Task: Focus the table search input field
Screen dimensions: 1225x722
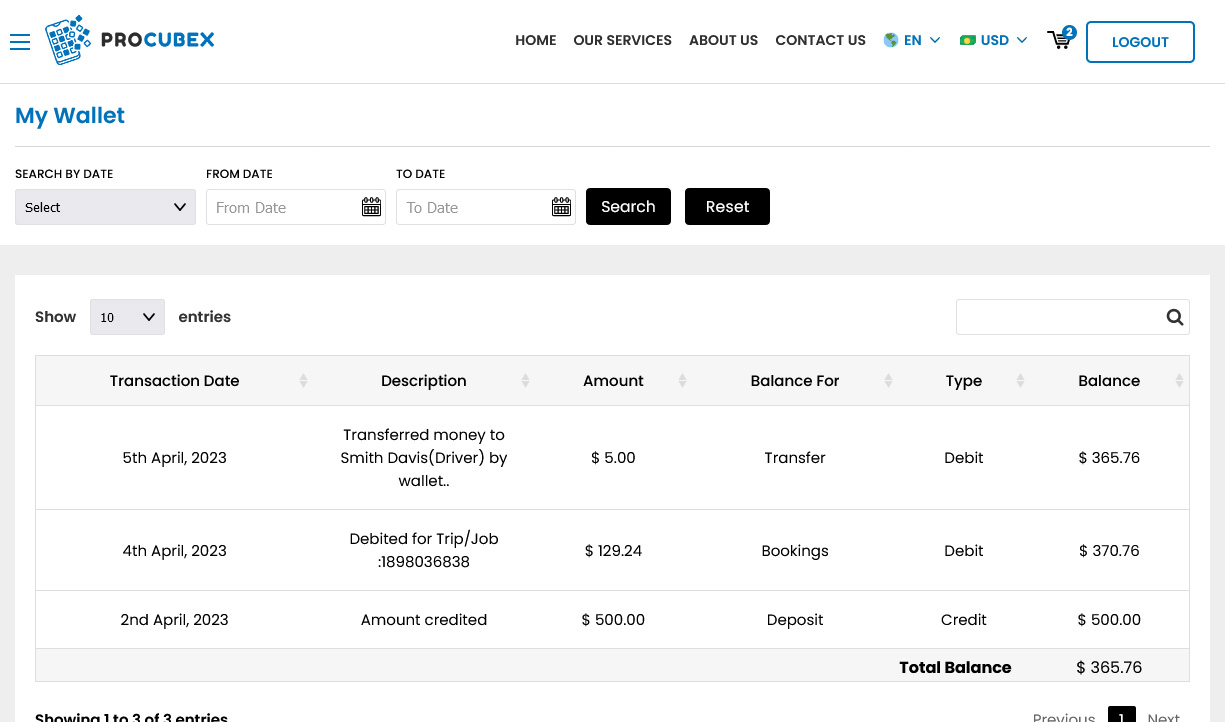Action: coord(1060,317)
